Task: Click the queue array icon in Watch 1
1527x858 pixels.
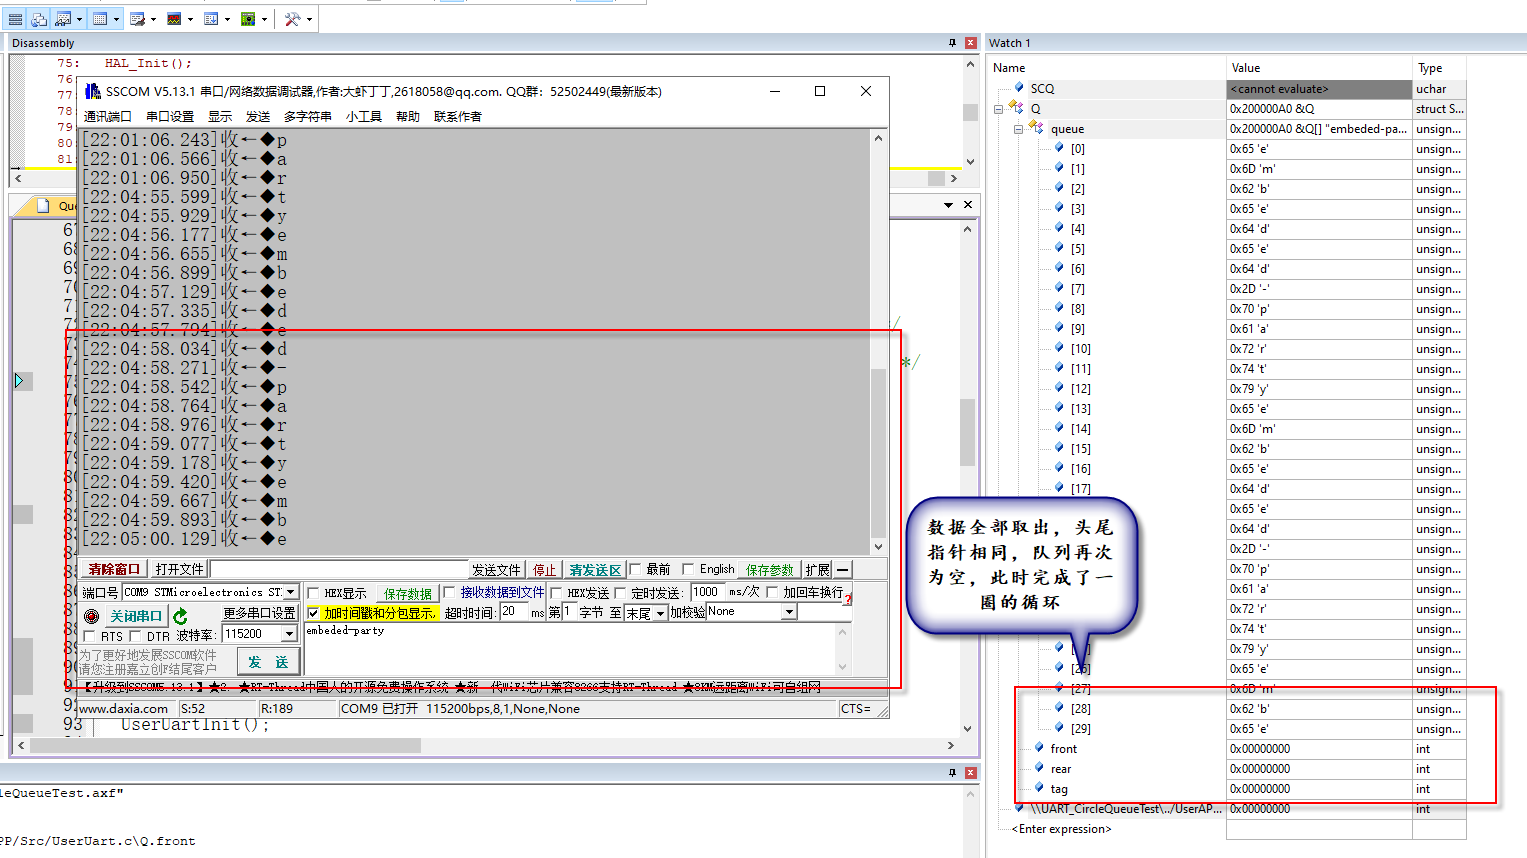Action: click(1037, 128)
